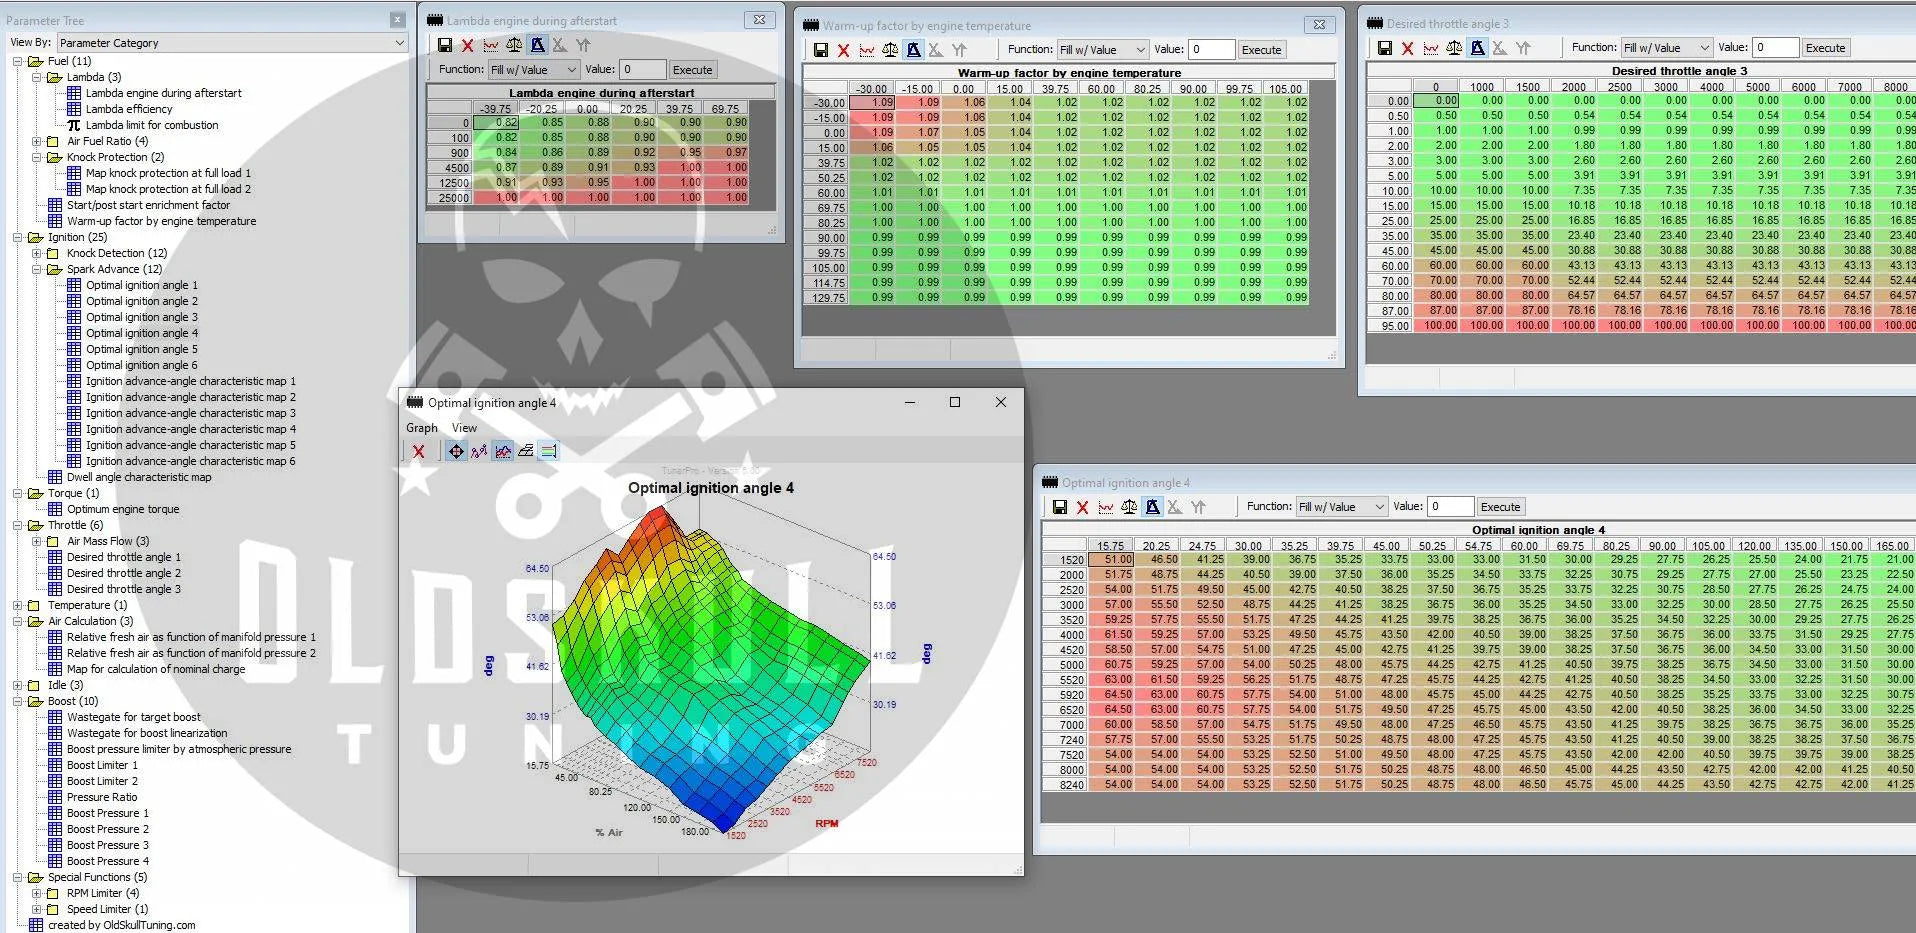
Task: Click save icon in Lambda afterstart window
Action: tap(445, 45)
